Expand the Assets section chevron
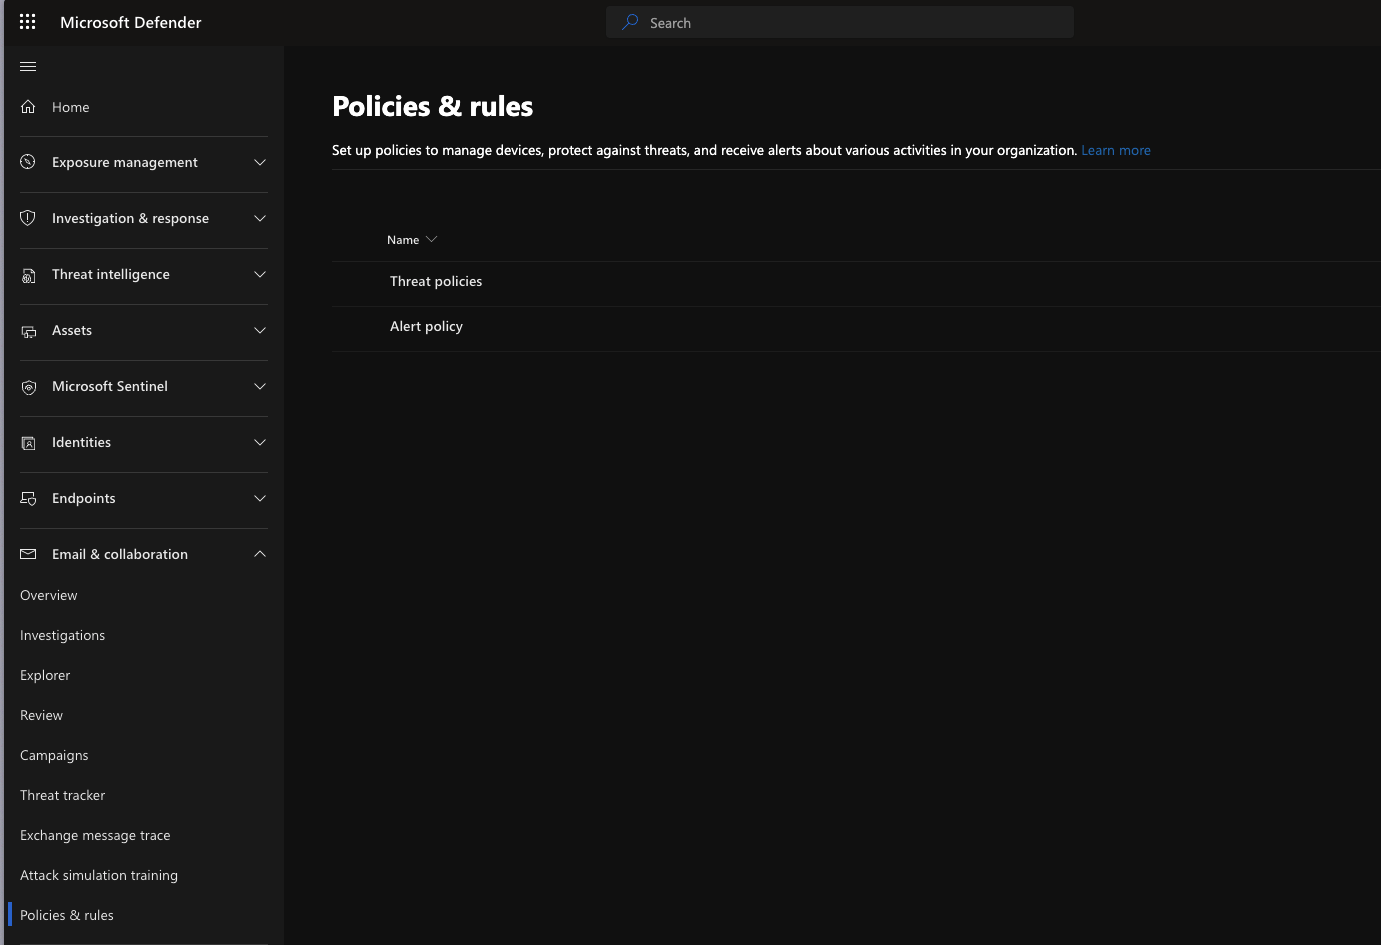Screen dimensions: 1381x945 coord(260,331)
